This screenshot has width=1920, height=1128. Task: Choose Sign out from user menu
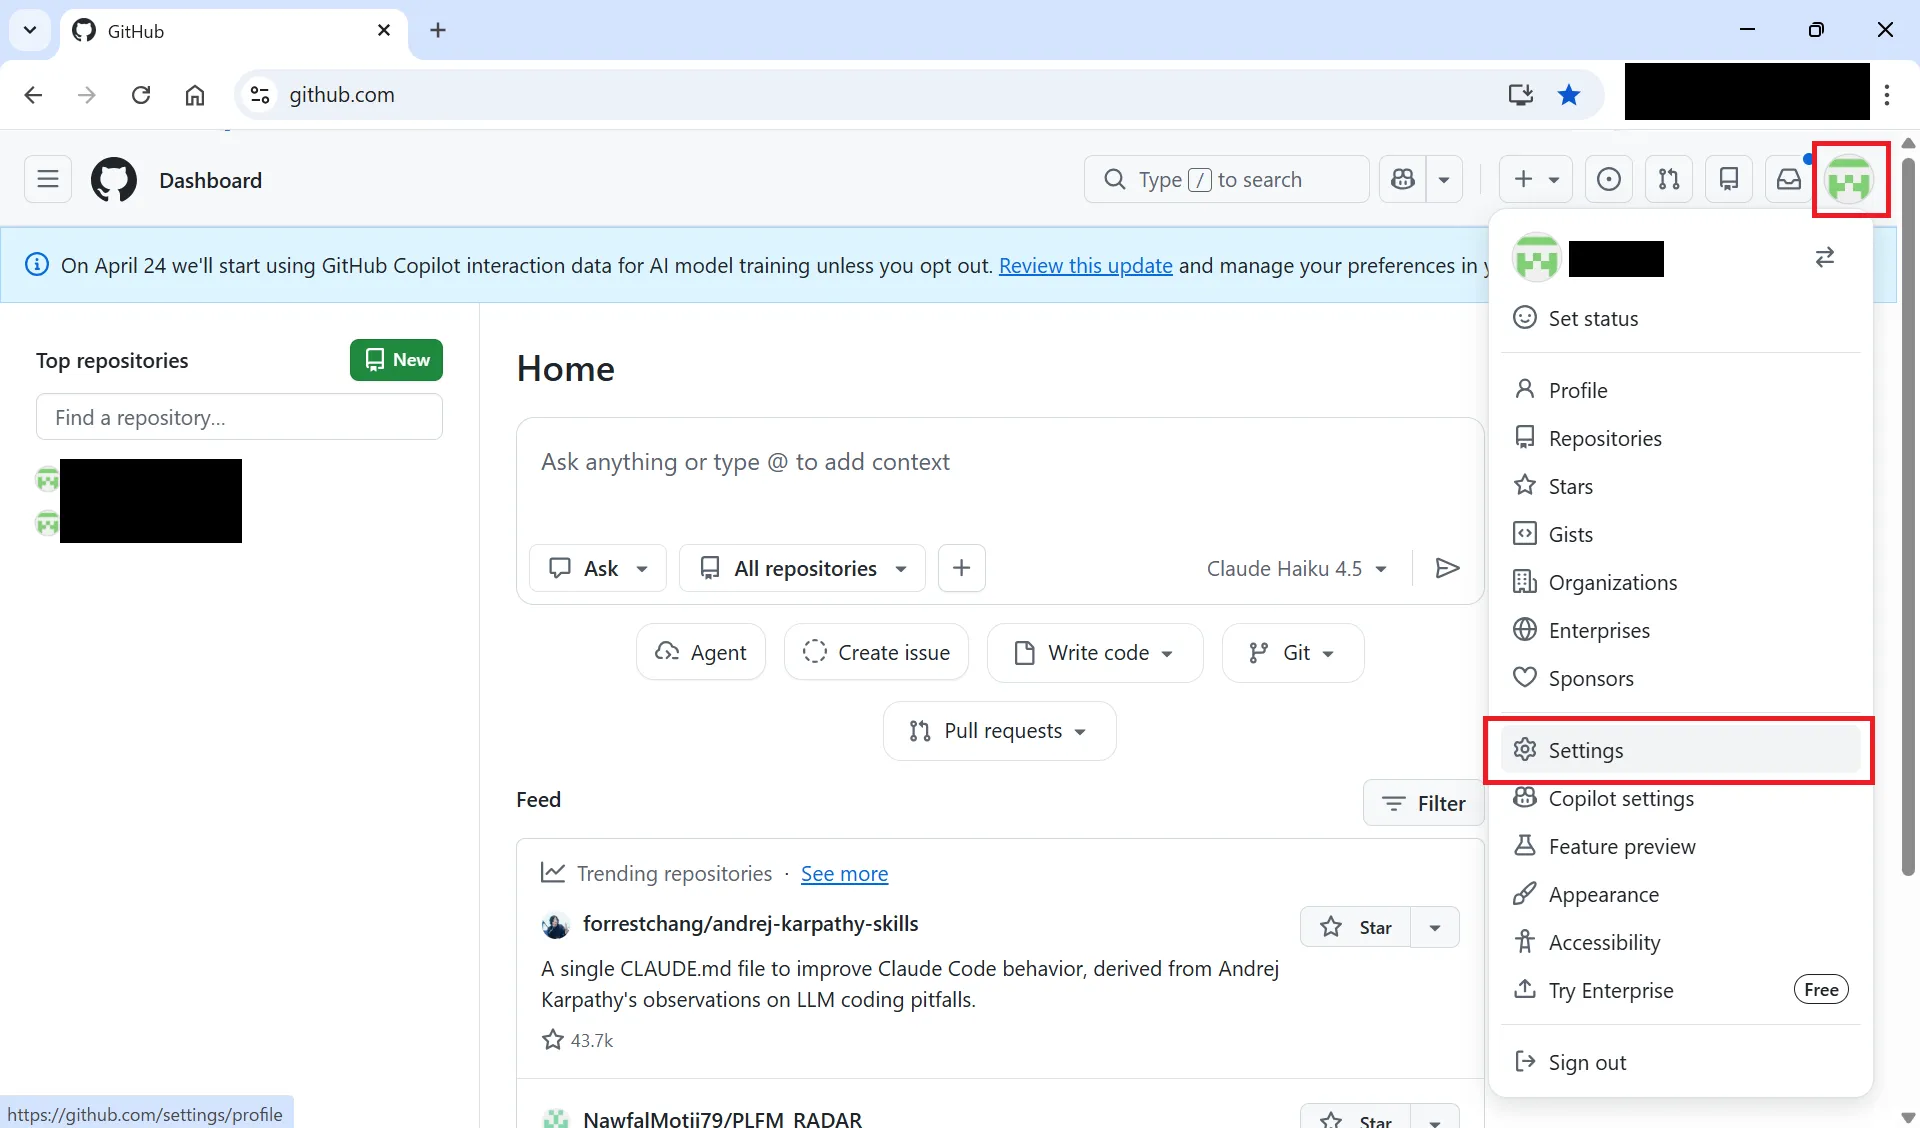point(1587,1062)
